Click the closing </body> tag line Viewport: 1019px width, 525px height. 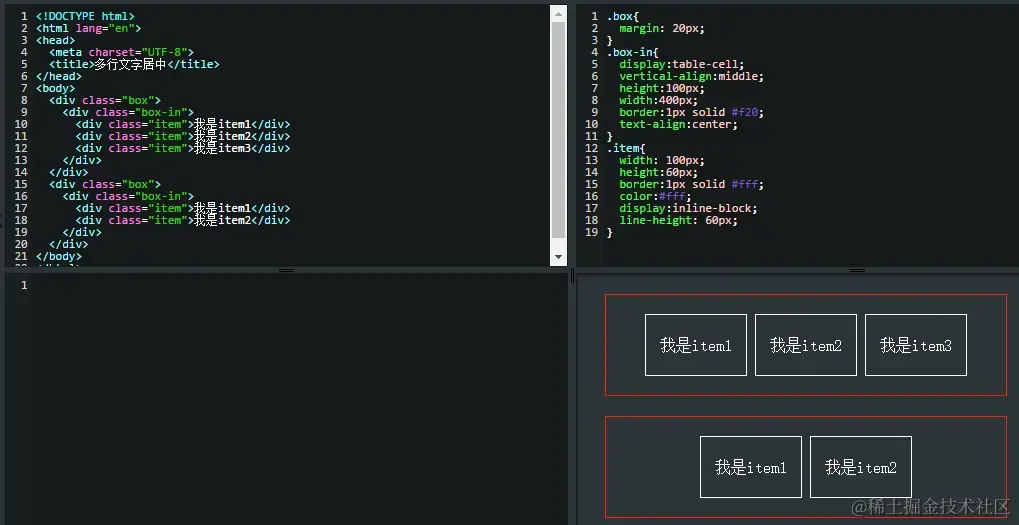58,257
